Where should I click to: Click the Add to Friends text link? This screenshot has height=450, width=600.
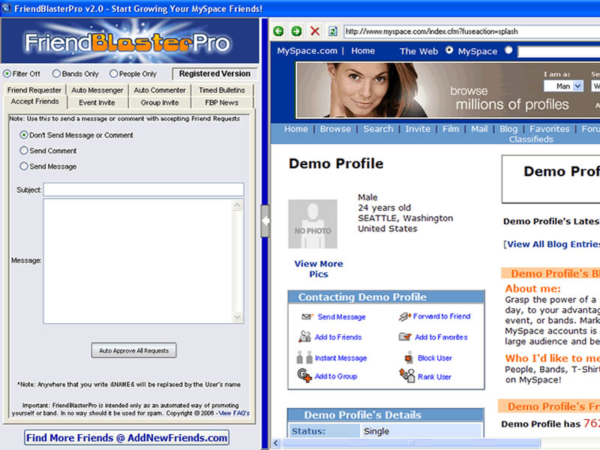pyautogui.click(x=338, y=337)
